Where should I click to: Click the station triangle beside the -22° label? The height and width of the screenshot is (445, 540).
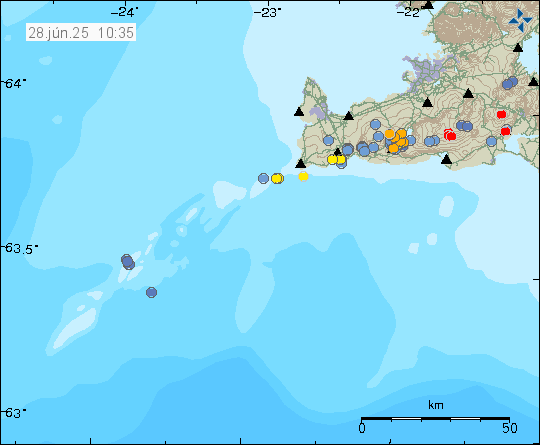coord(428,4)
